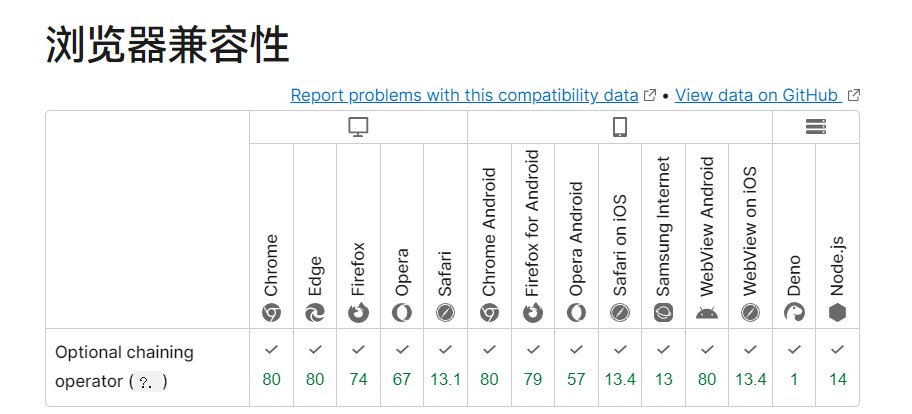Expand Node.js version 14 support cell
This screenshot has height=414, width=912.
[837, 366]
